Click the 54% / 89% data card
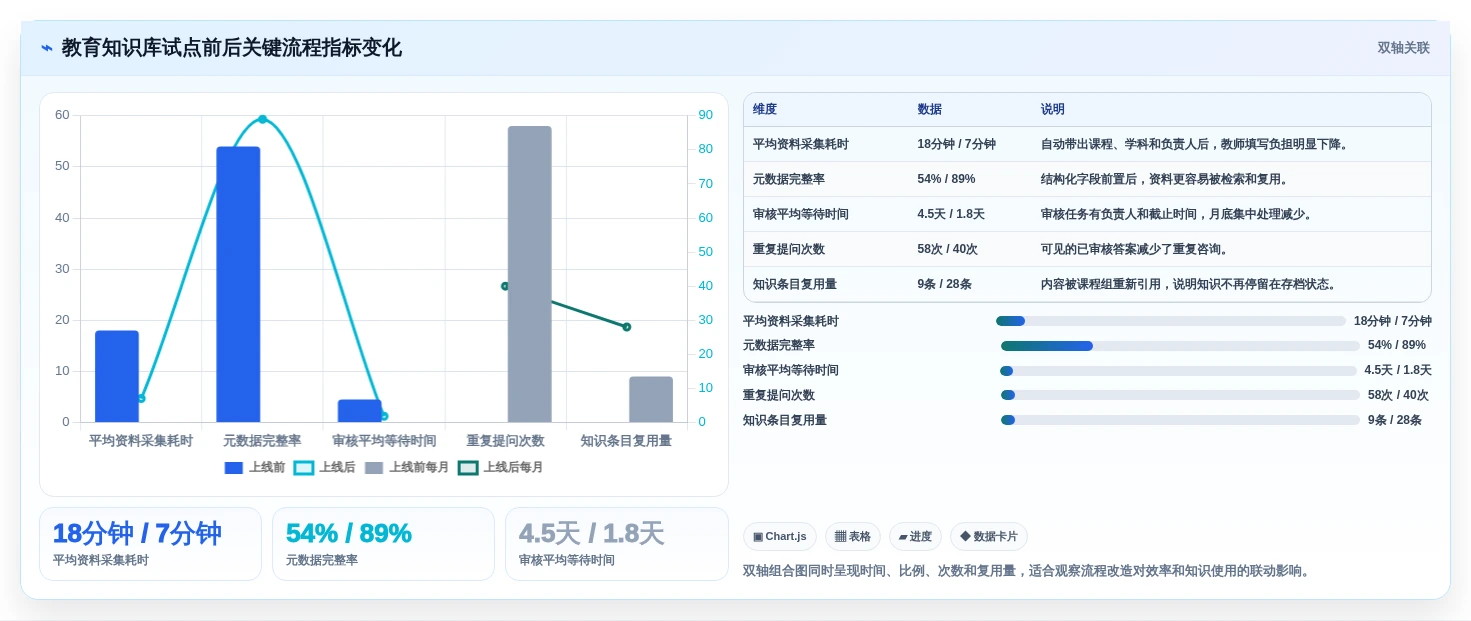1471x621 pixels. (383, 544)
